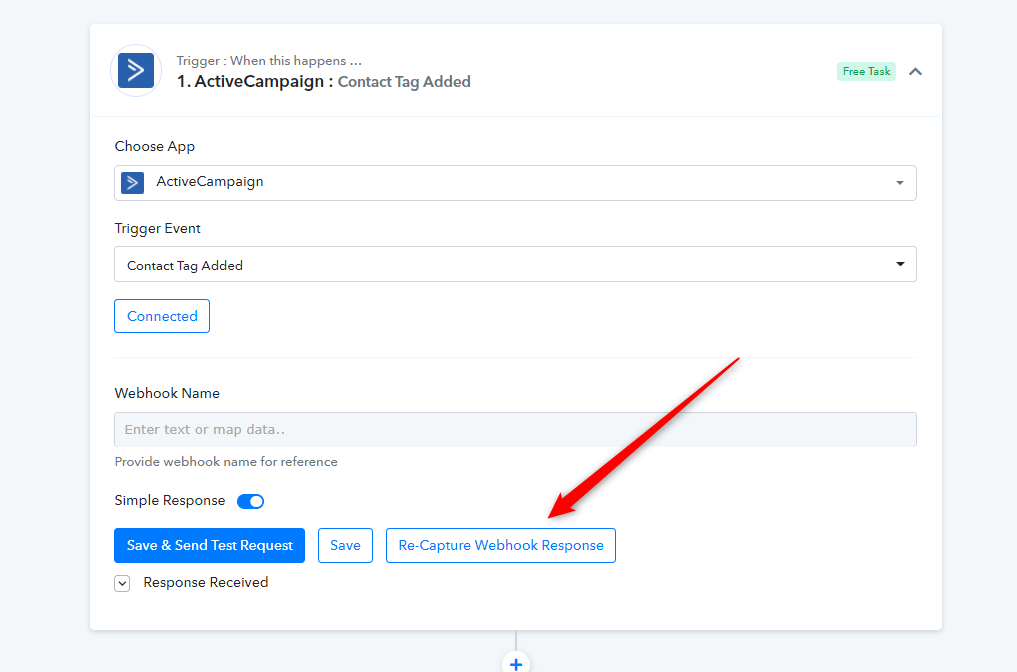Click the 'Trigger : When this happens ...' text
This screenshot has height=672, width=1017.
tap(269, 60)
